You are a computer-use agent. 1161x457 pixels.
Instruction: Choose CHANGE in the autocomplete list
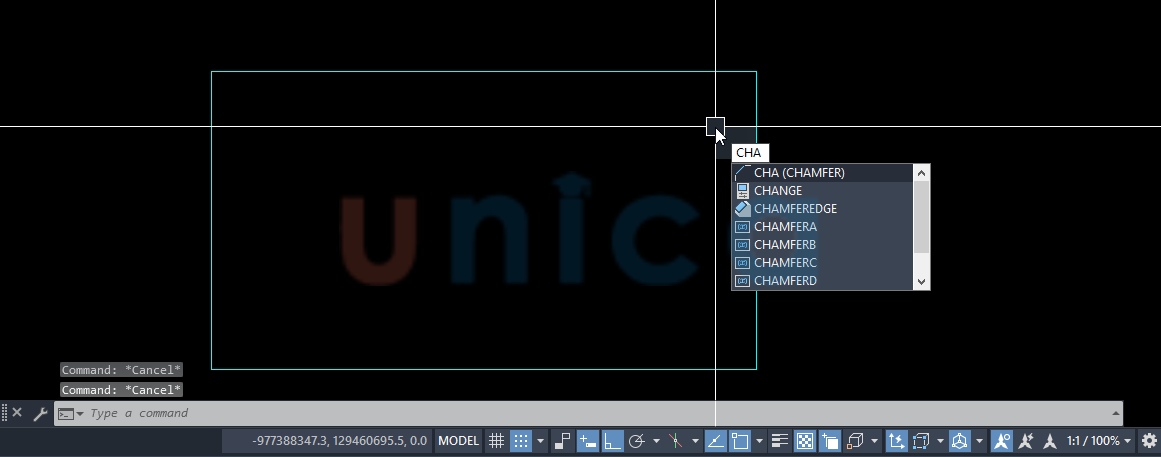[x=778, y=191]
